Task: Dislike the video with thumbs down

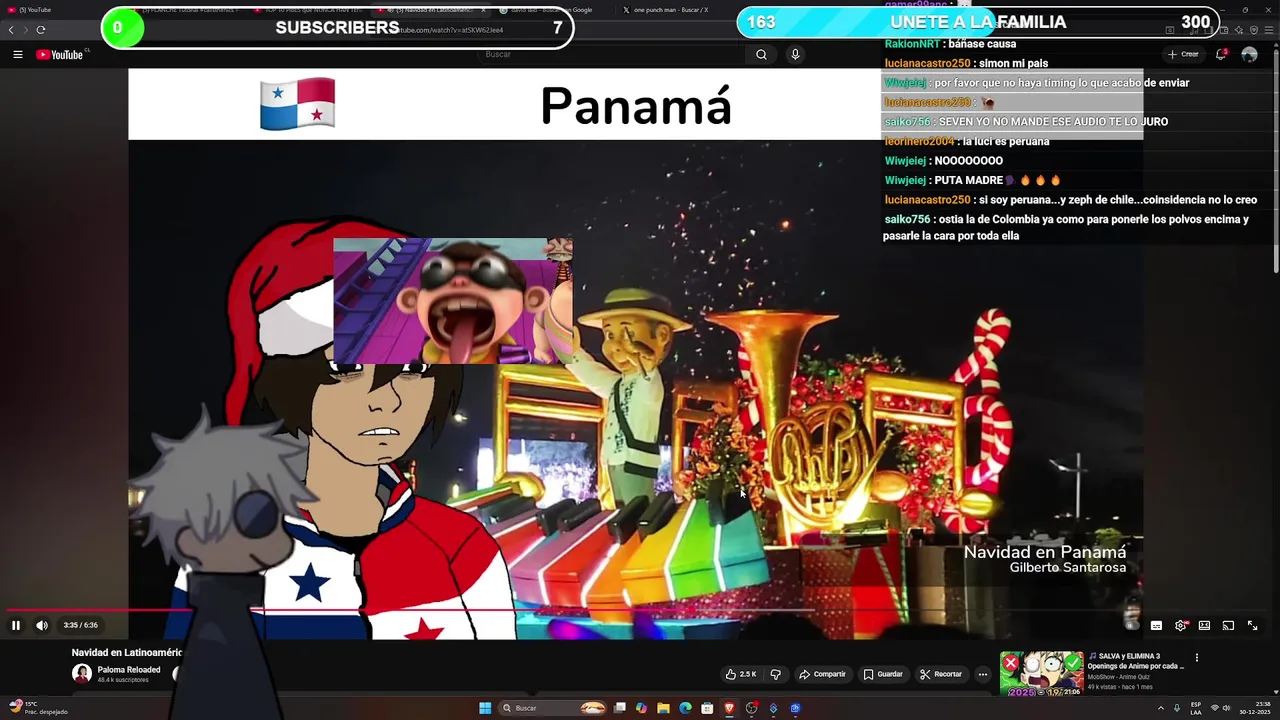Action: (775, 674)
